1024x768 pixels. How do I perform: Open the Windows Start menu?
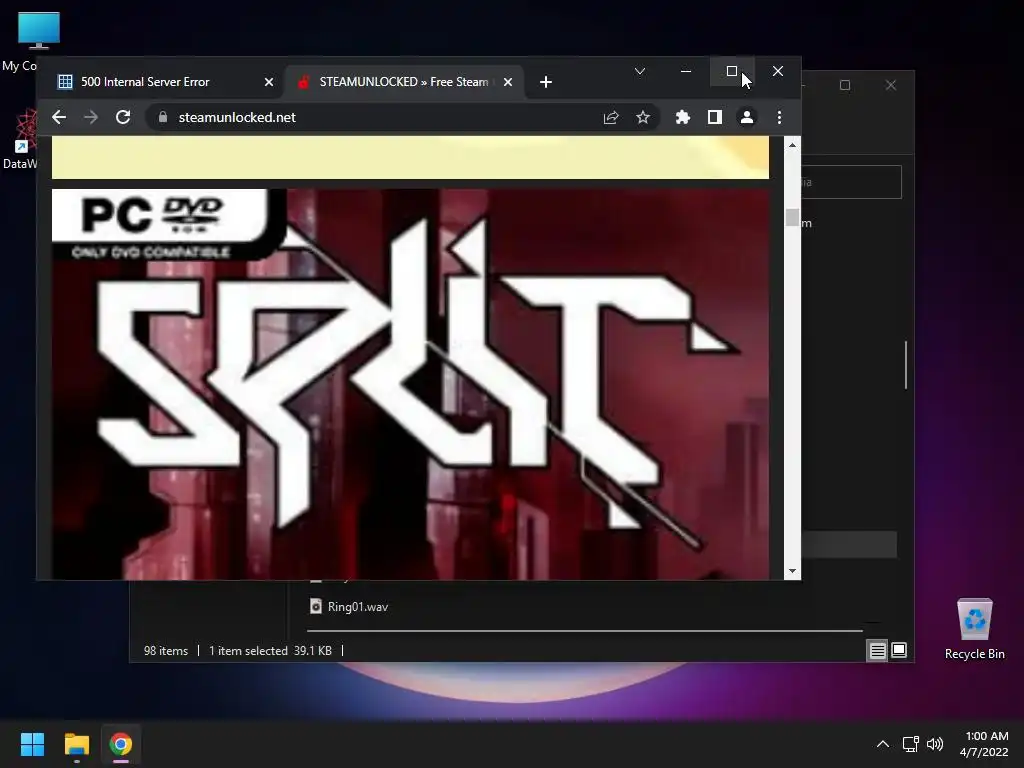[x=32, y=744]
